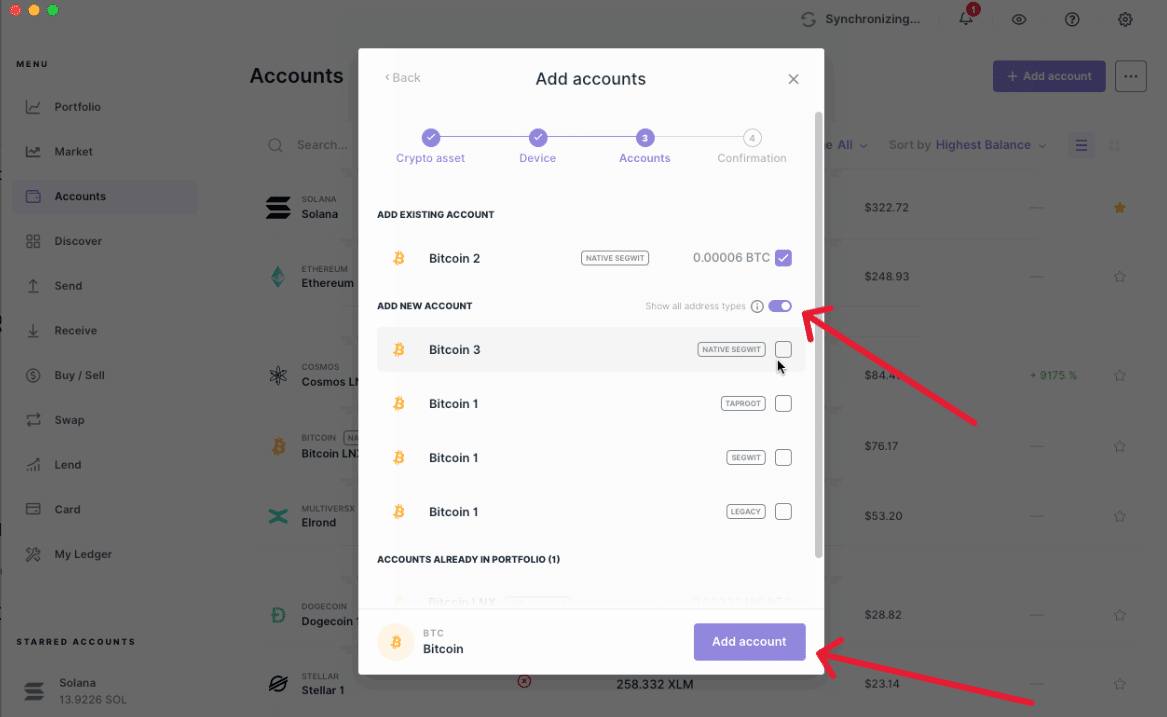This screenshot has width=1167, height=717.
Task: Disable Show all address types toggle
Action: (780, 306)
